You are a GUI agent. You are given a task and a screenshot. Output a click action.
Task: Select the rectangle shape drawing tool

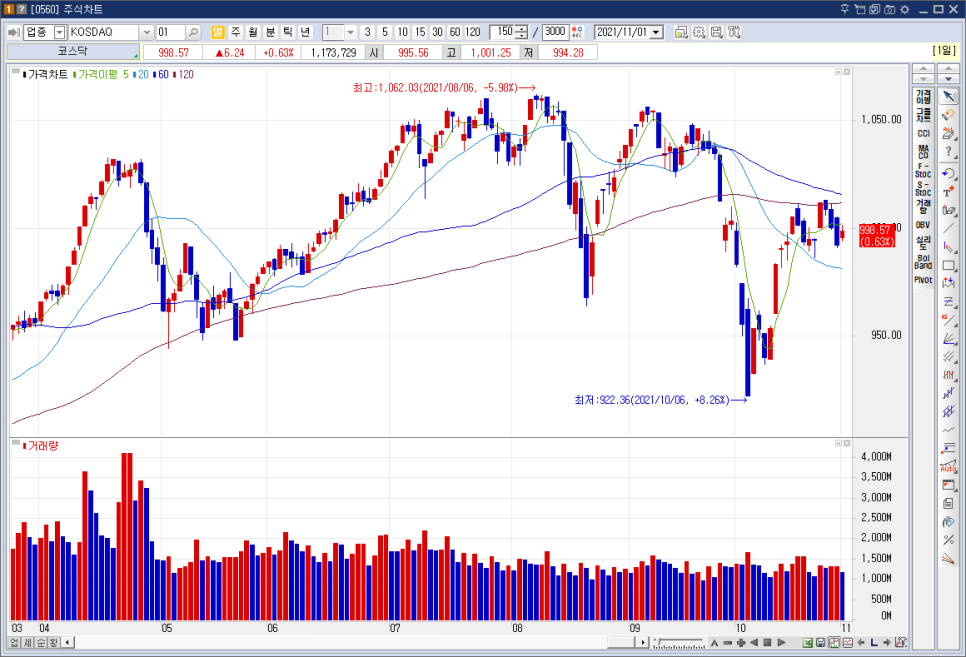click(x=949, y=266)
